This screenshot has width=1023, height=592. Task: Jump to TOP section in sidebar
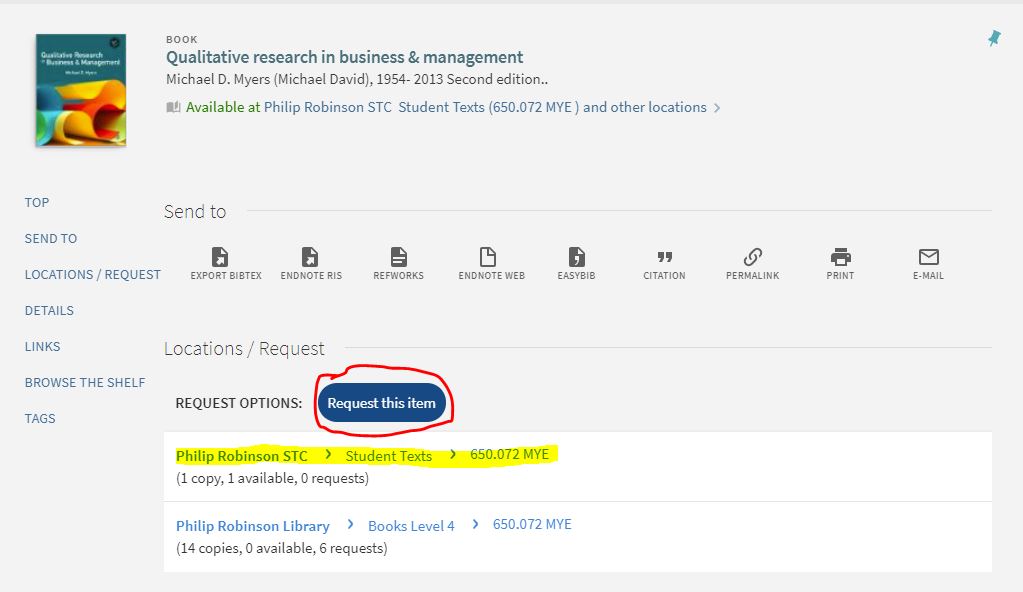37,203
